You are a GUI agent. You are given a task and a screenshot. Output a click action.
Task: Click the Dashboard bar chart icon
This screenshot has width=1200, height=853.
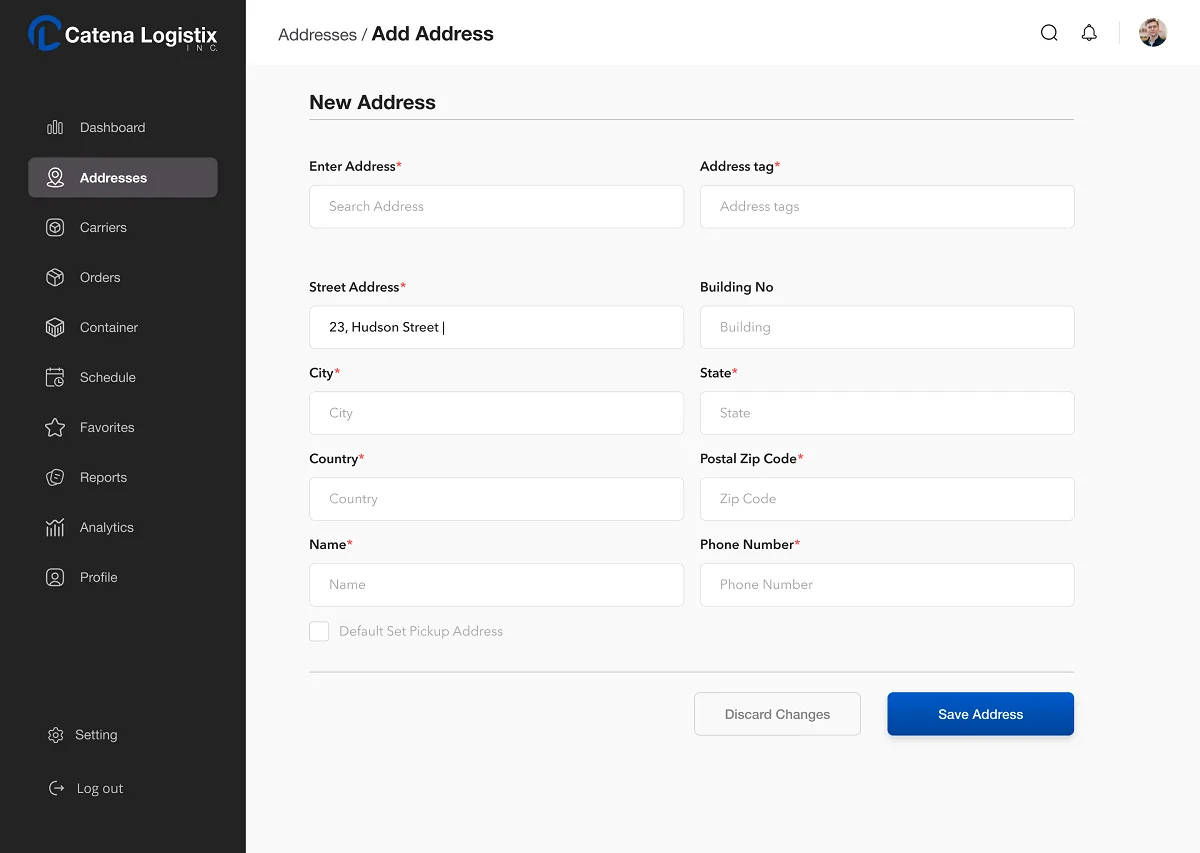(55, 128)
